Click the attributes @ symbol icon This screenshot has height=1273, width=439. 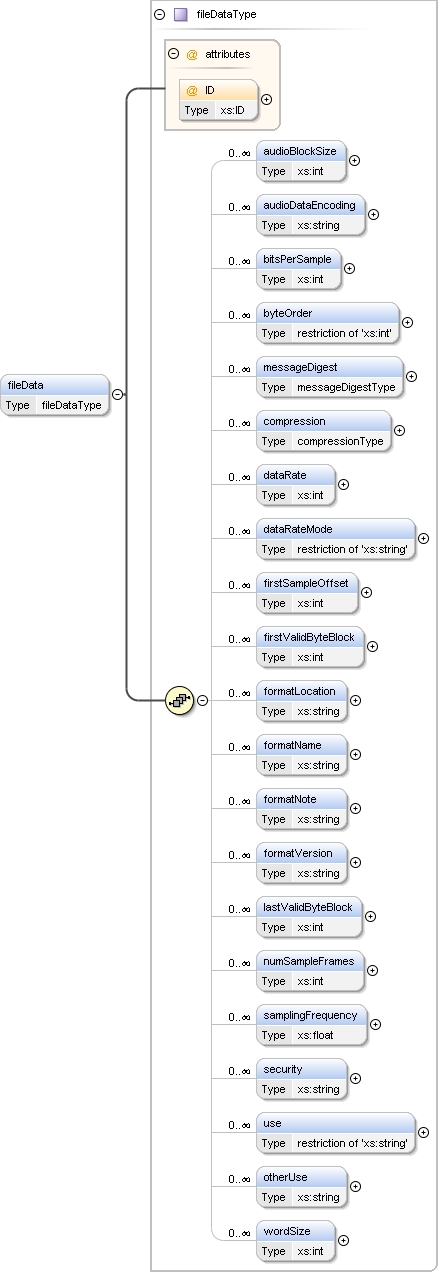[x=192, y=54]
